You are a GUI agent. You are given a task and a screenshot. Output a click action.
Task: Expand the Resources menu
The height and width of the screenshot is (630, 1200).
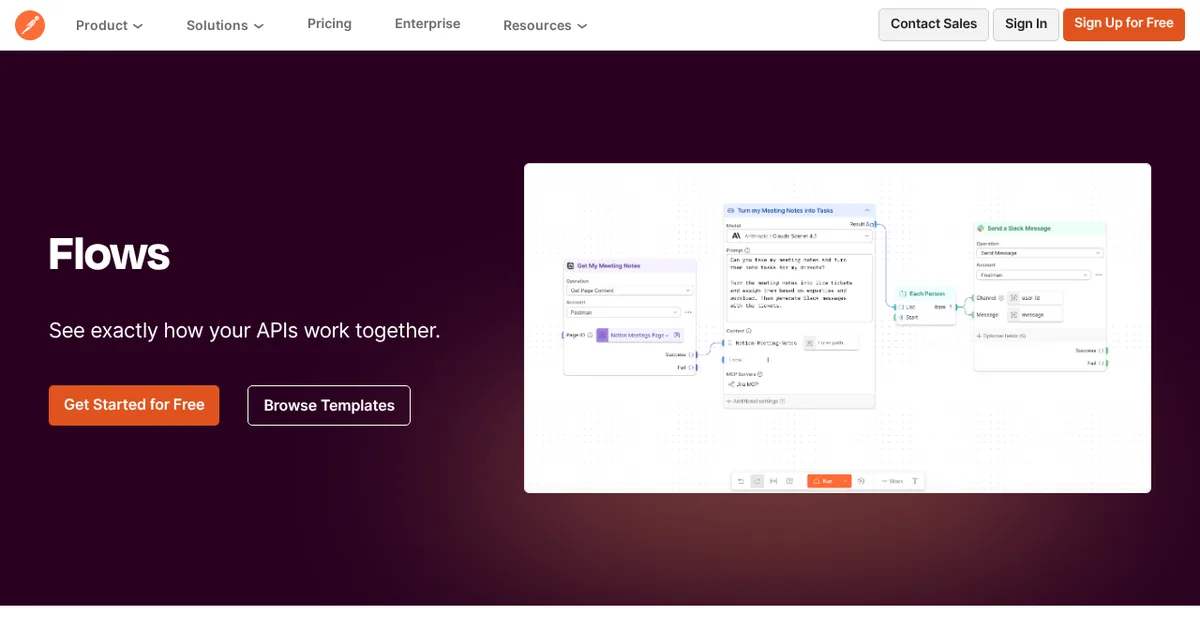(545, 25)
